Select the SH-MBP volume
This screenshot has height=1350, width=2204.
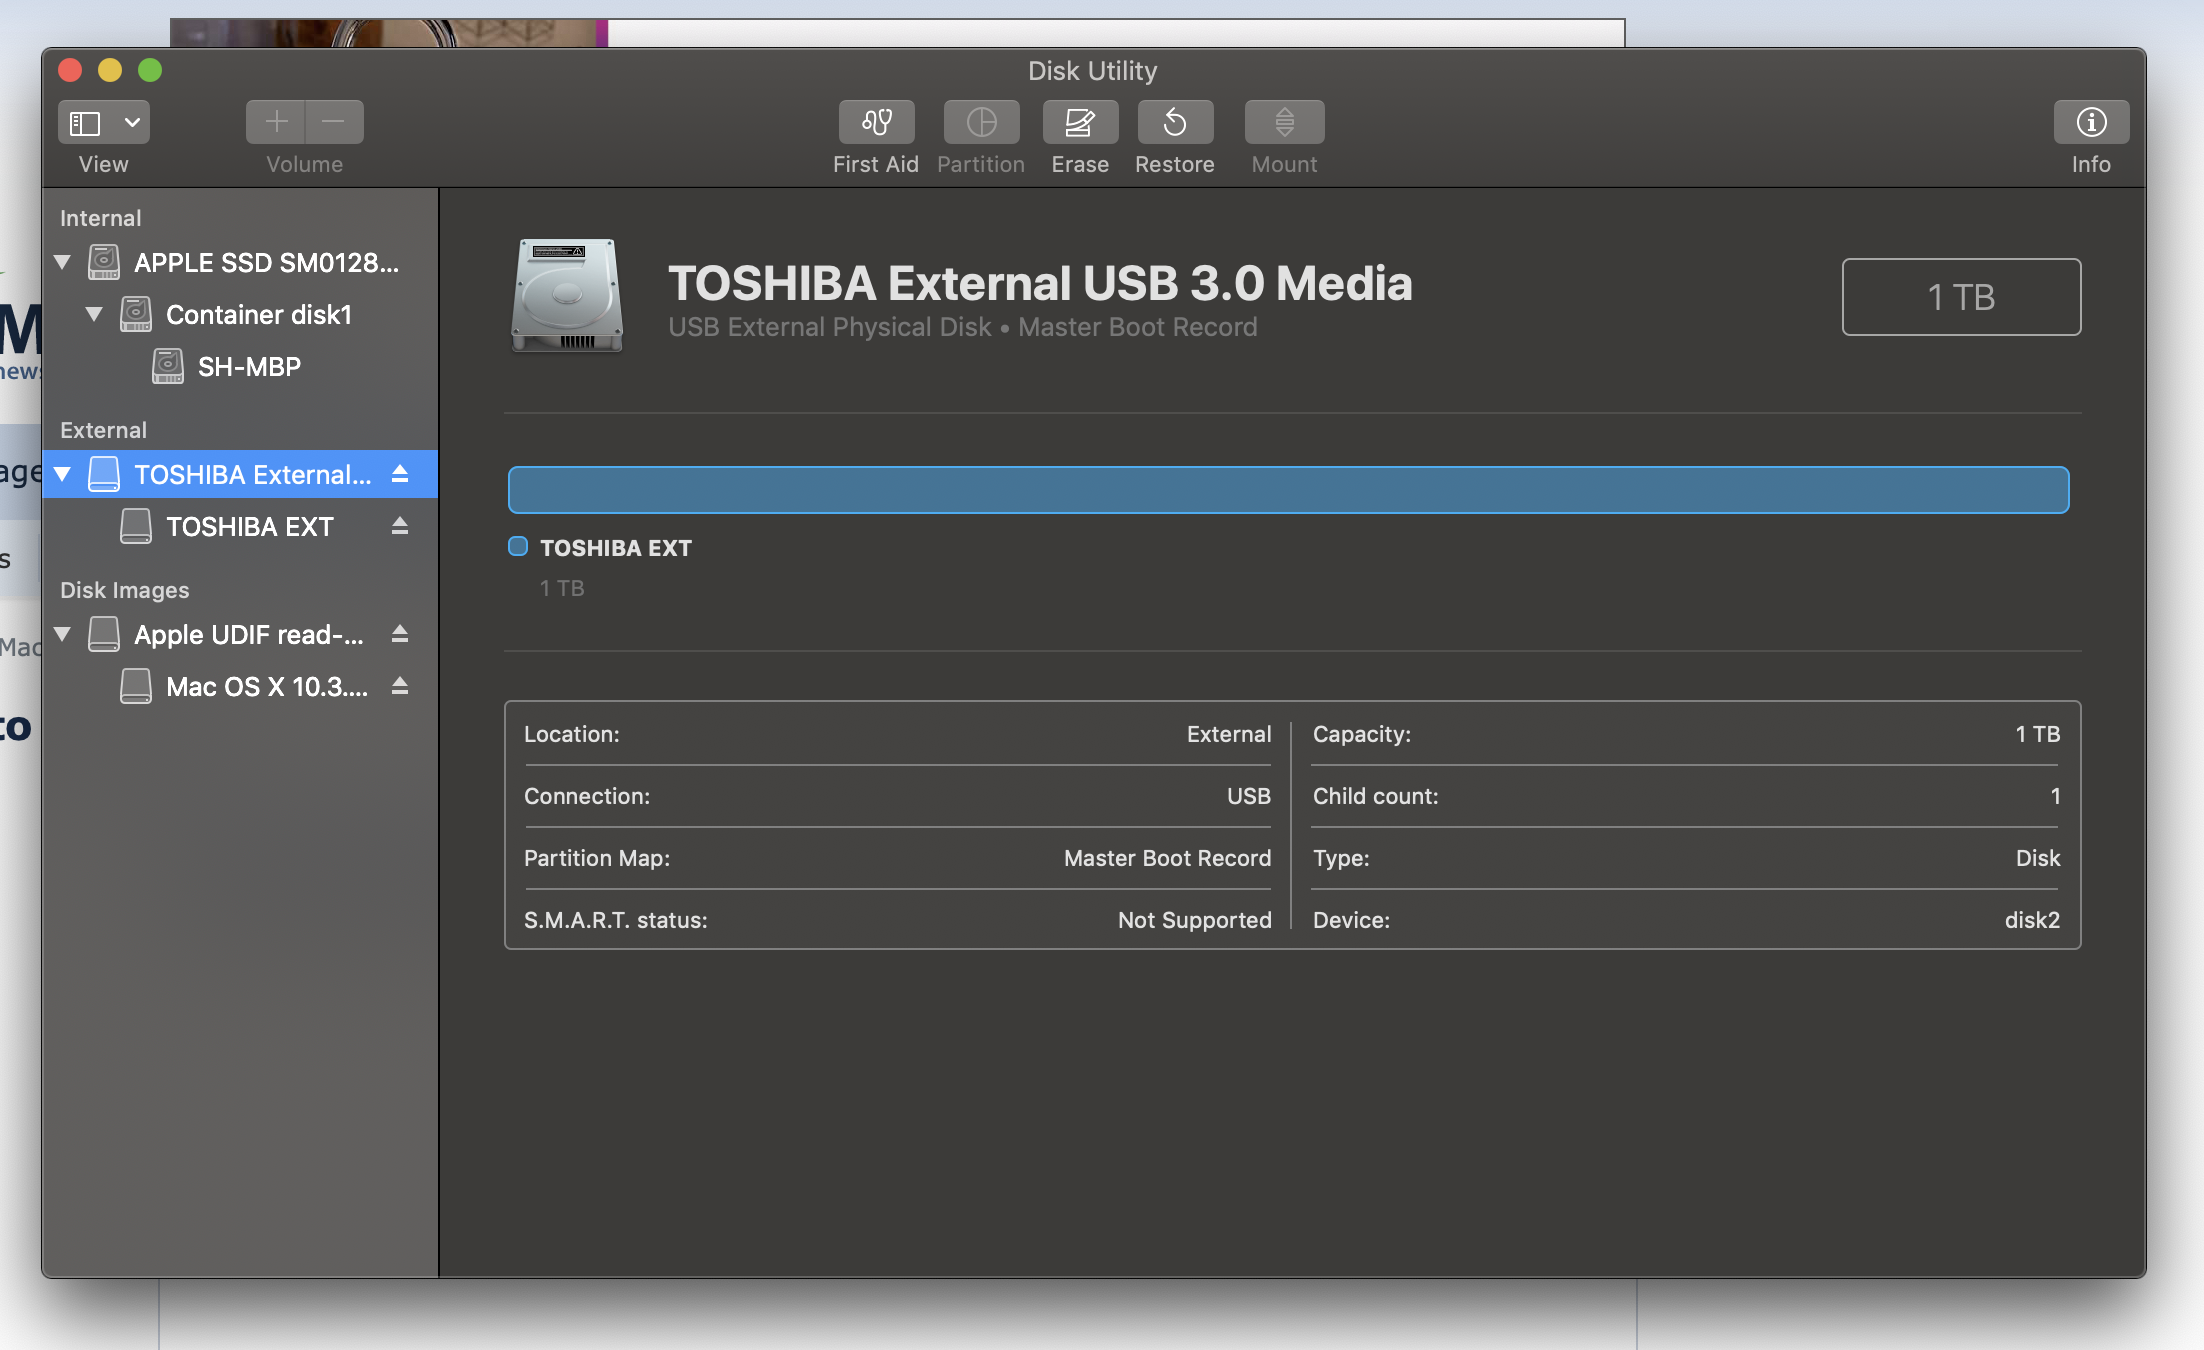coord(240,366)
